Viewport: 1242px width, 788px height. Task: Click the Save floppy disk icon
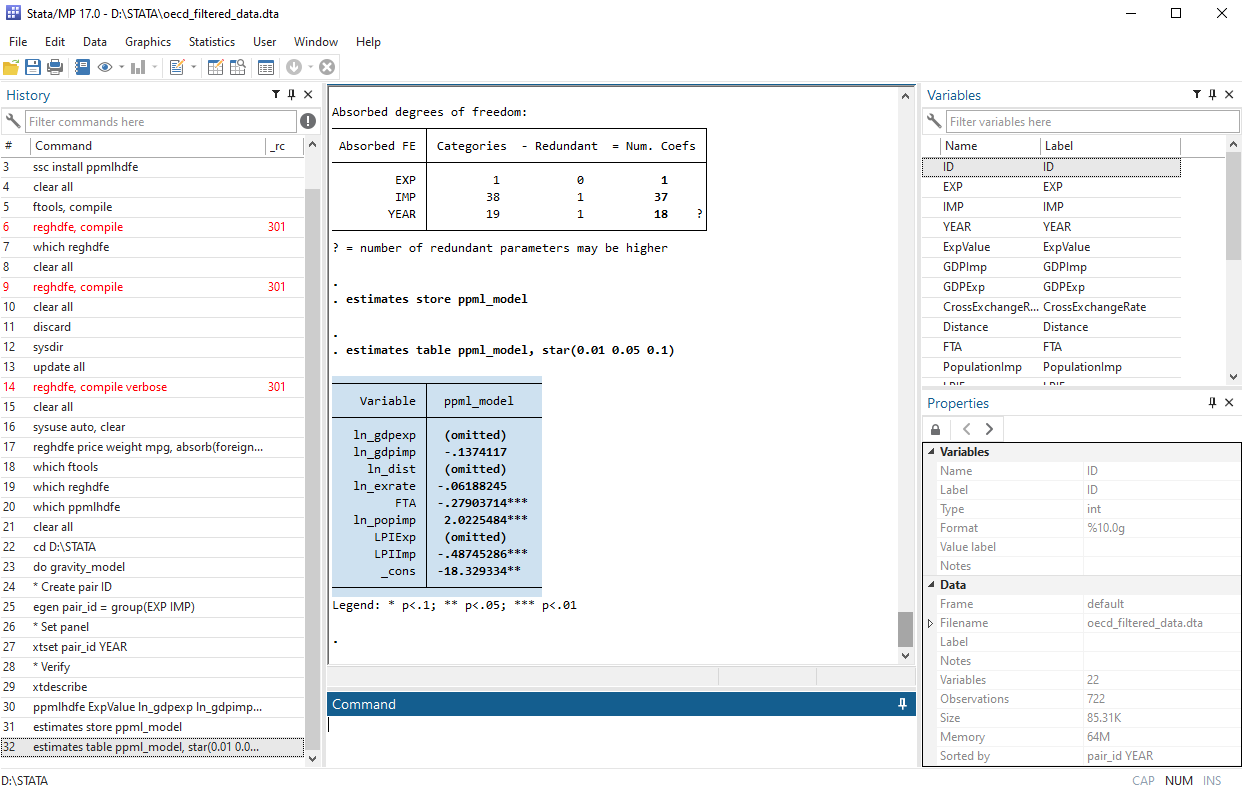pos(33,67)
